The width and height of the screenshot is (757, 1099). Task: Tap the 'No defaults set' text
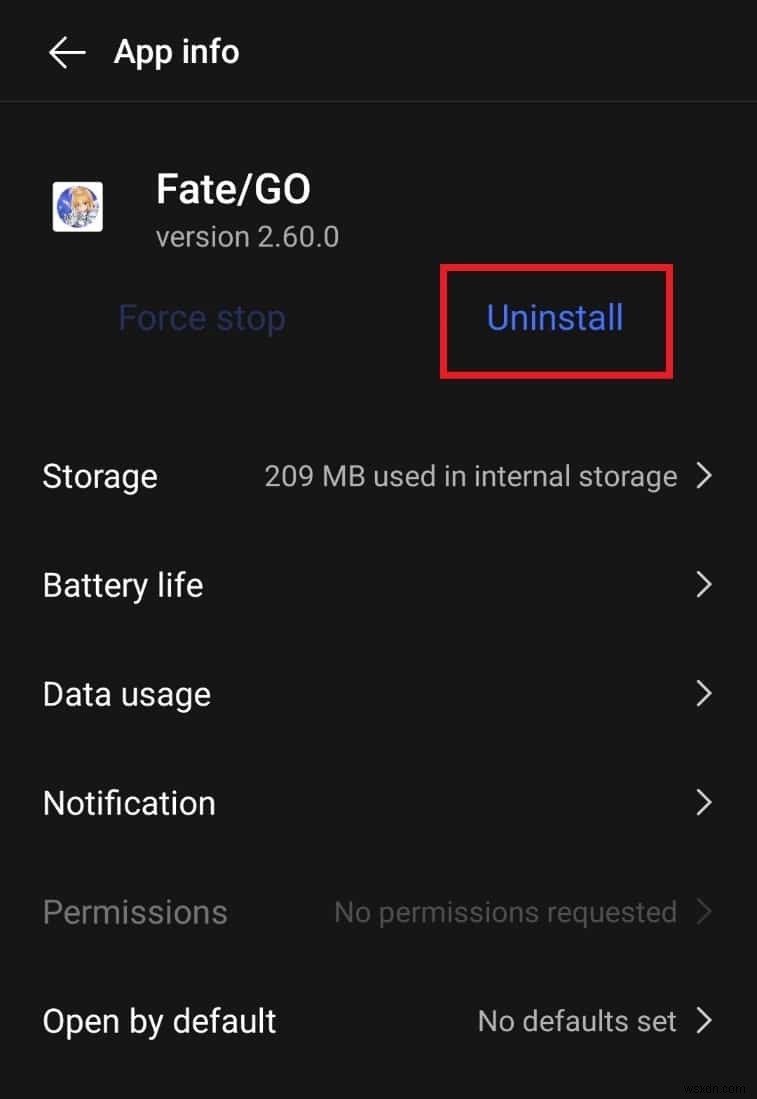point(577,1021)
